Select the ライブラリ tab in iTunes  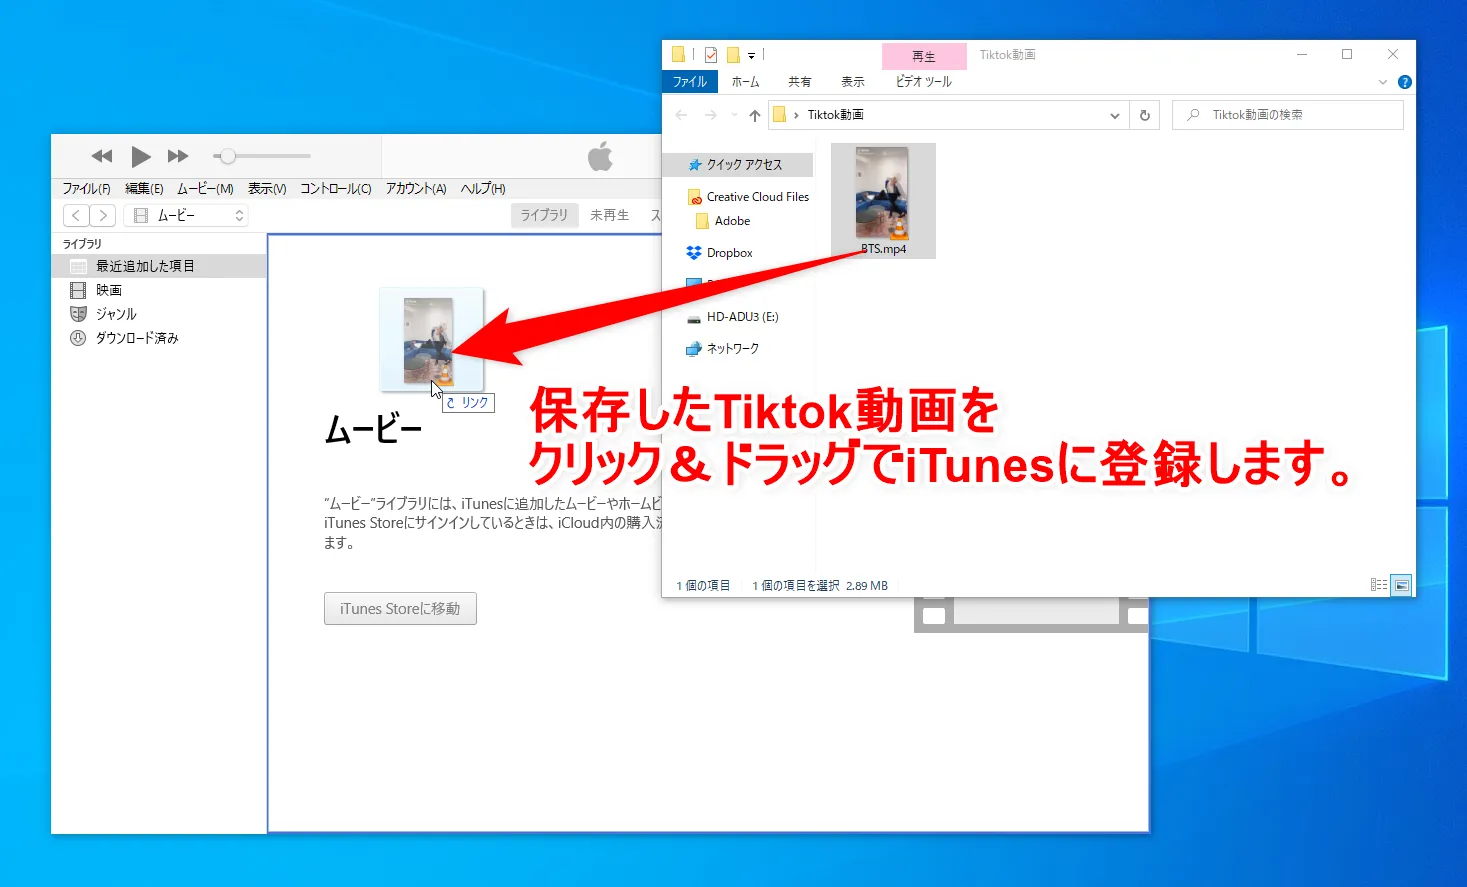tap(544, 215)
